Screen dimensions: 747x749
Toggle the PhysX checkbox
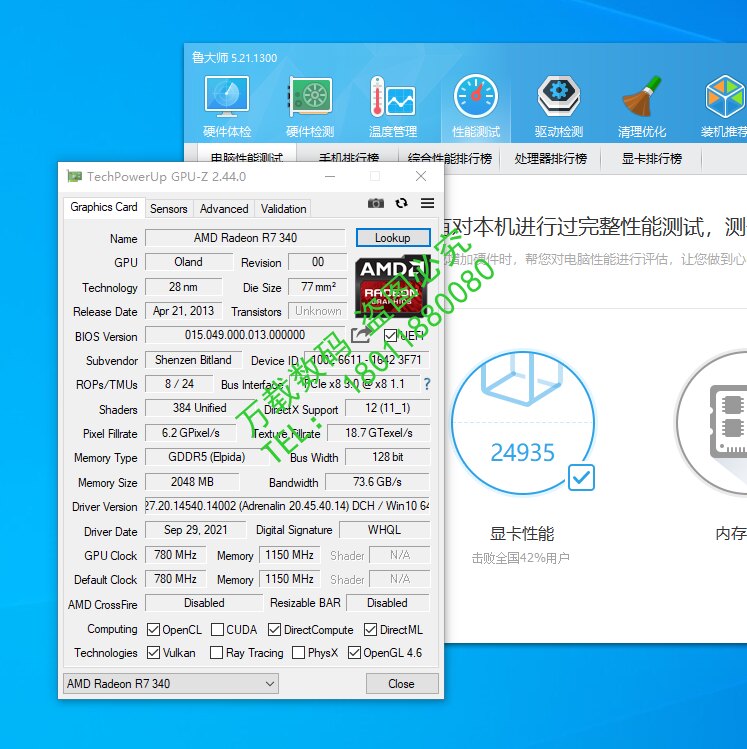pyautogui.click(x=299, y=653)
